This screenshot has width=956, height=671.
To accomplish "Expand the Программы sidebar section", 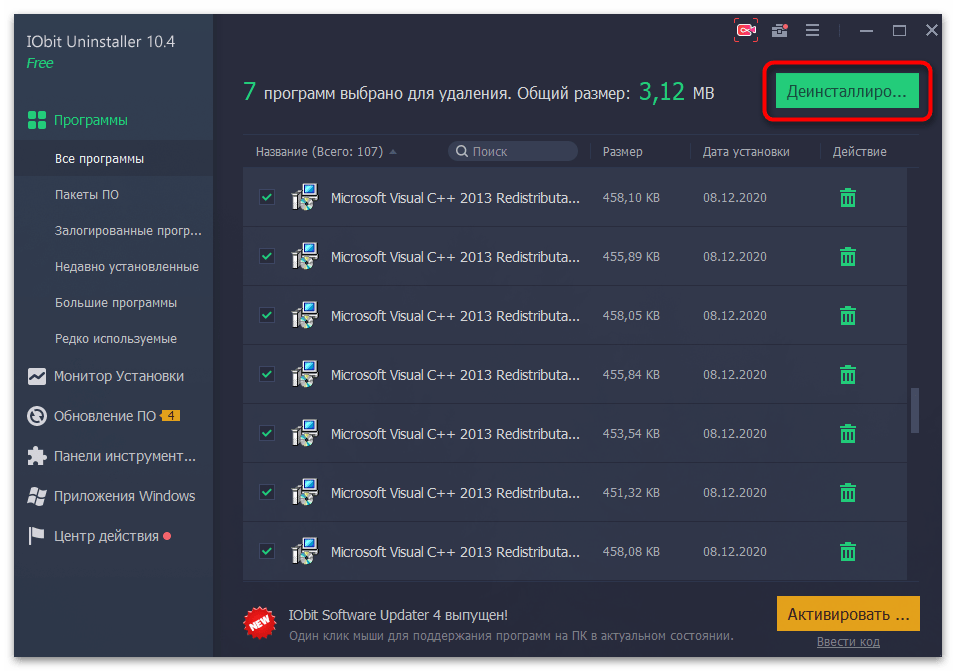I will (x=90, y=121).
